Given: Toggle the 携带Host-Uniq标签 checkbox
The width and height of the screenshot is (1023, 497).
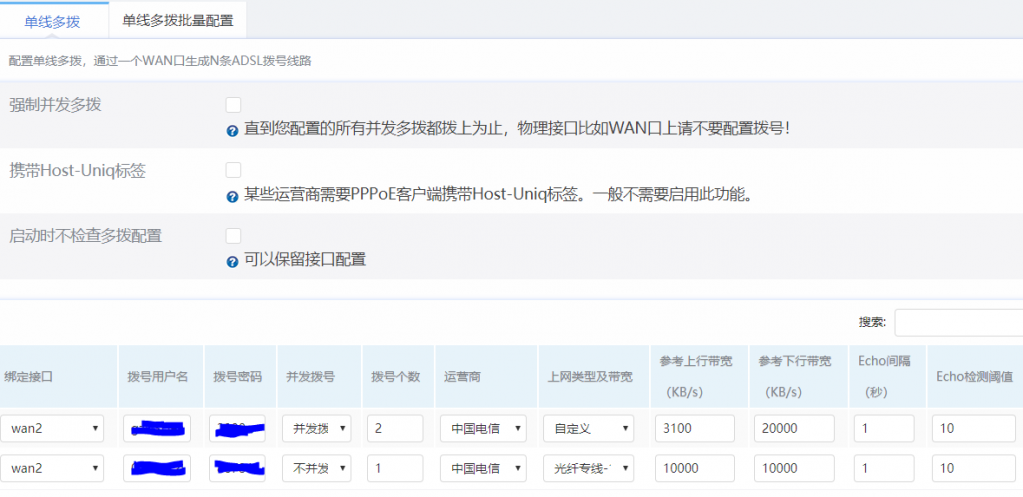Looking at the screenshot, I should point(233,170).
